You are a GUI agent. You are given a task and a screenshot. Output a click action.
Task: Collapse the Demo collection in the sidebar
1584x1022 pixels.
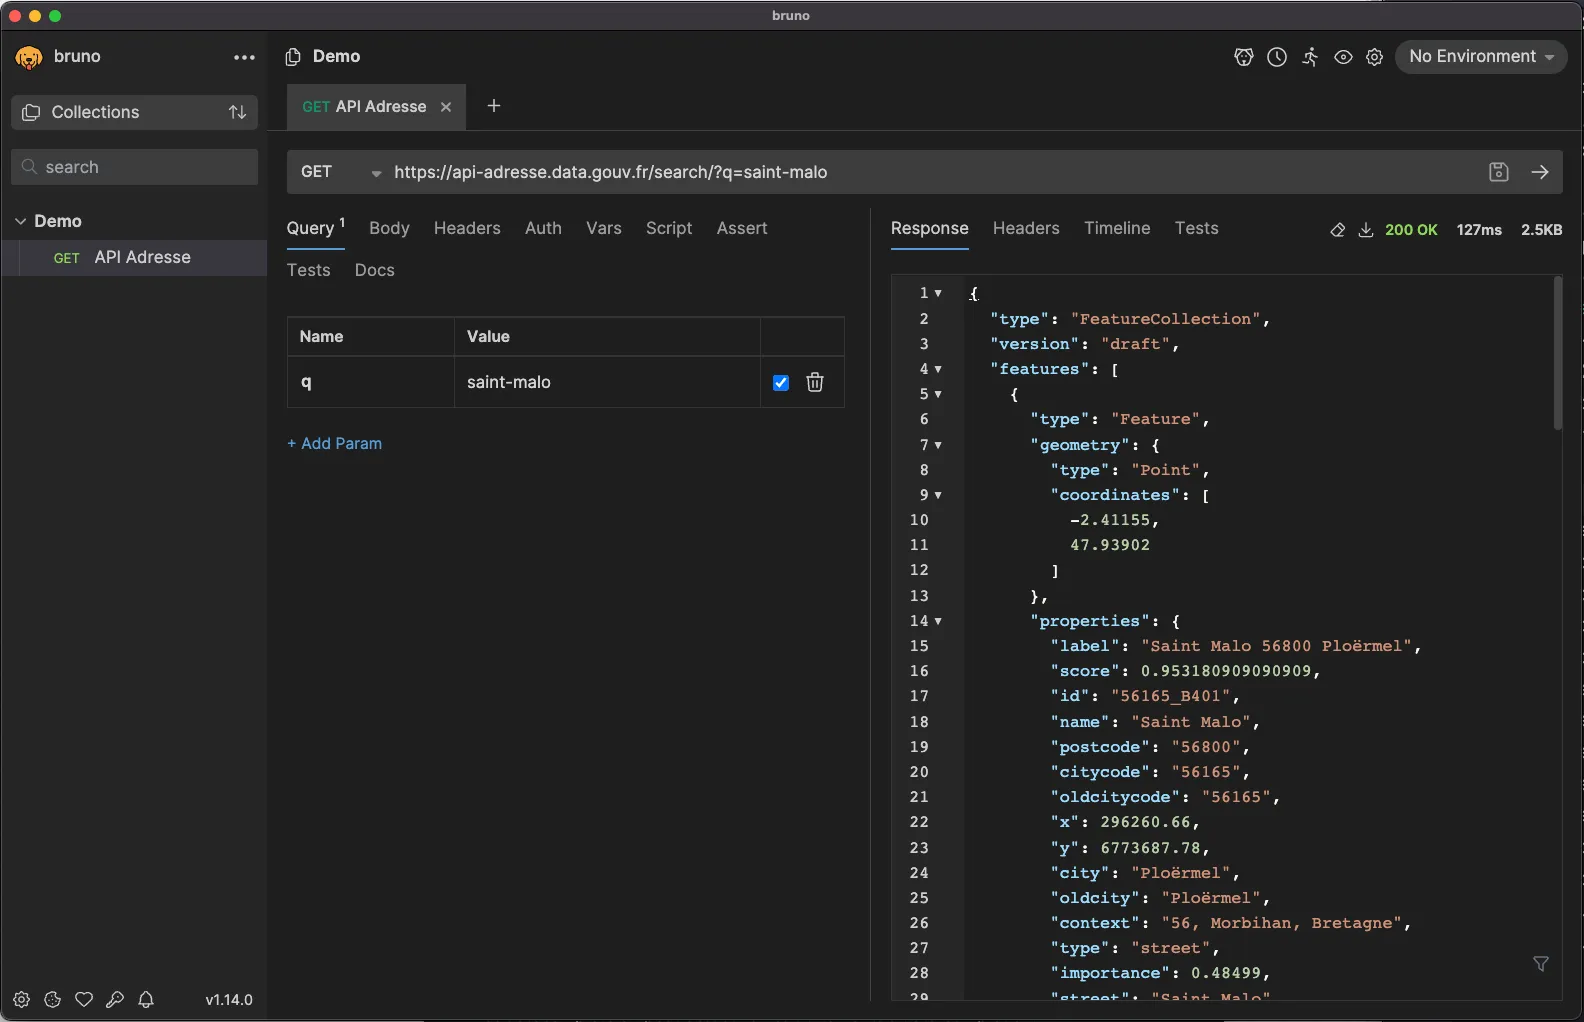click(x=21, y=221)
